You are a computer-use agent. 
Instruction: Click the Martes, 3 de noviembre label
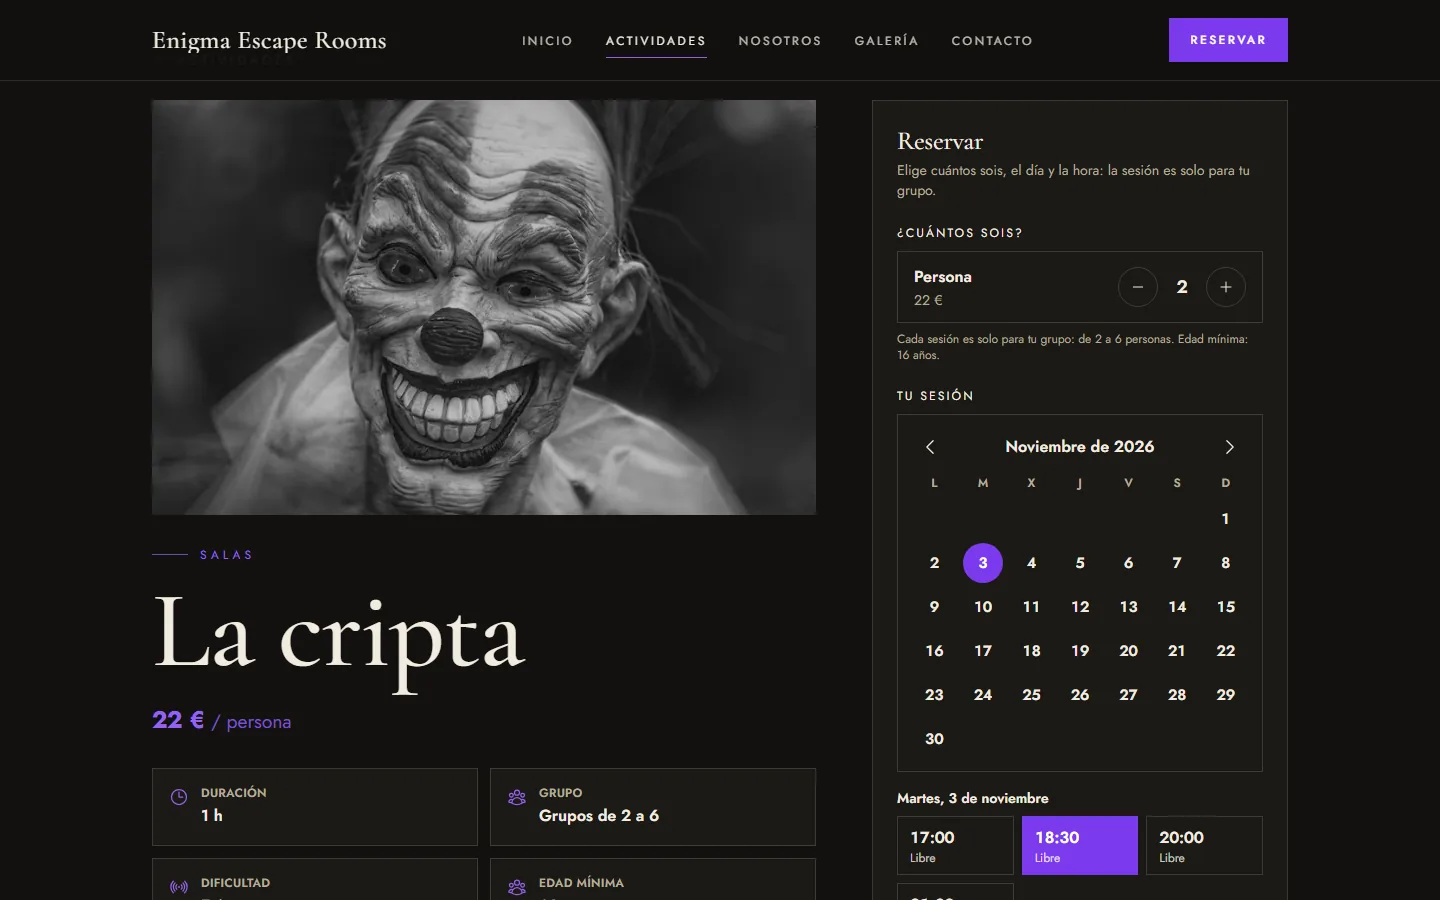pos(973,798)
